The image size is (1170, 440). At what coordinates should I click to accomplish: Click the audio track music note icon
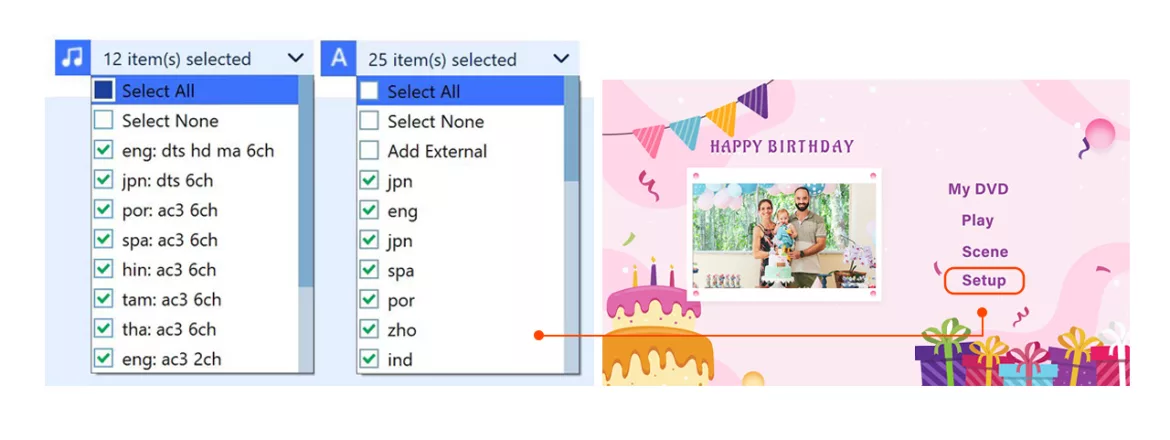click(72, 58)
